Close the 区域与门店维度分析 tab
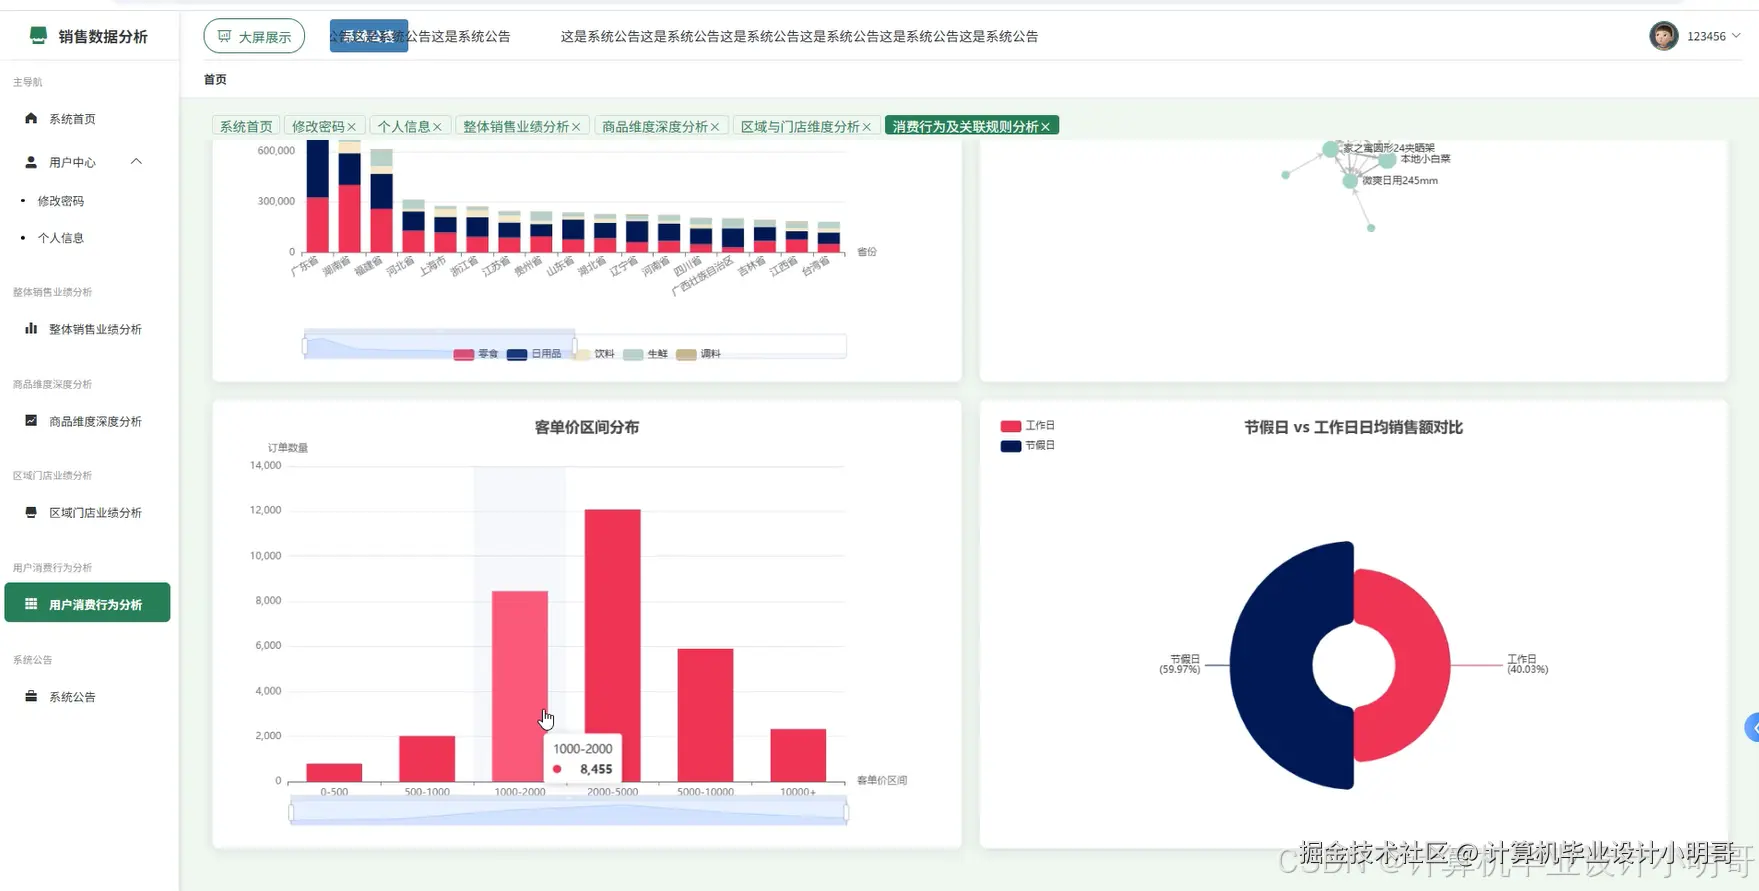Screen dimensions: 1759x891 pyautogui.click(x=867, y=127)
